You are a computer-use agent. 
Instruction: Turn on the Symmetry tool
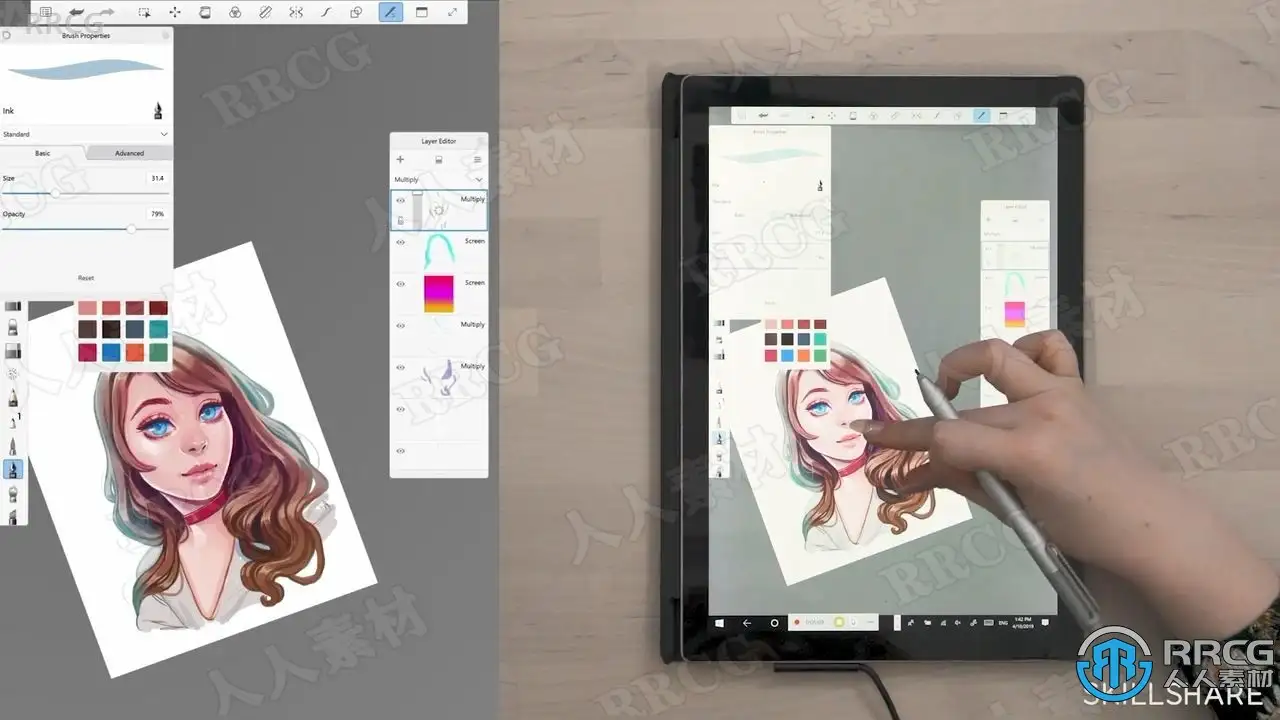pyautogui.click(x=296, y=12)
